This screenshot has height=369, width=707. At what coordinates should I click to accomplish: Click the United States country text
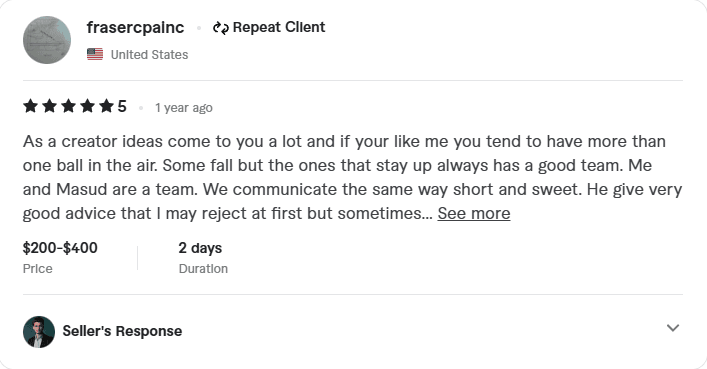149,55
